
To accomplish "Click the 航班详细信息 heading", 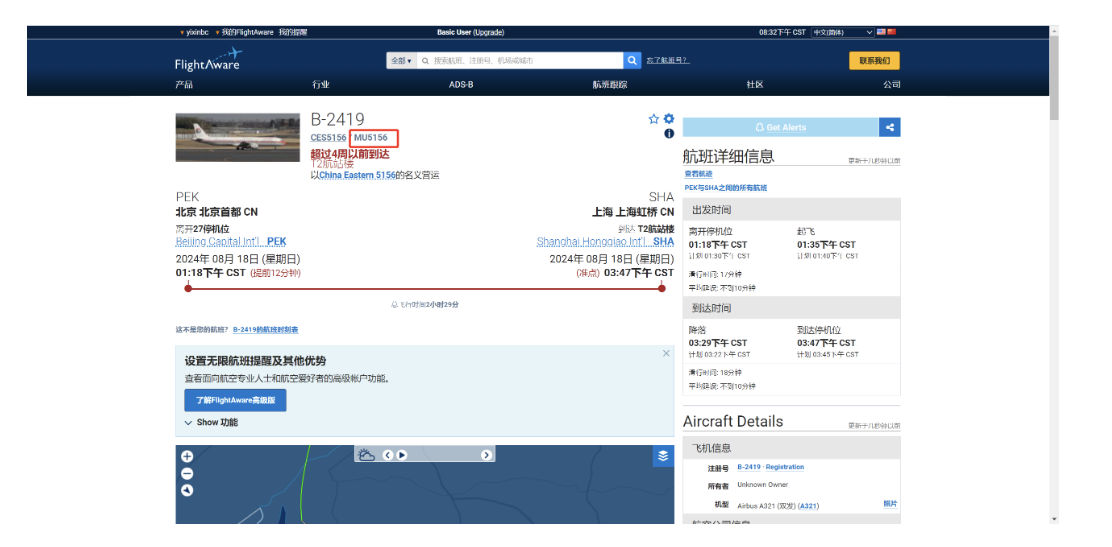I will click(728, 157).
